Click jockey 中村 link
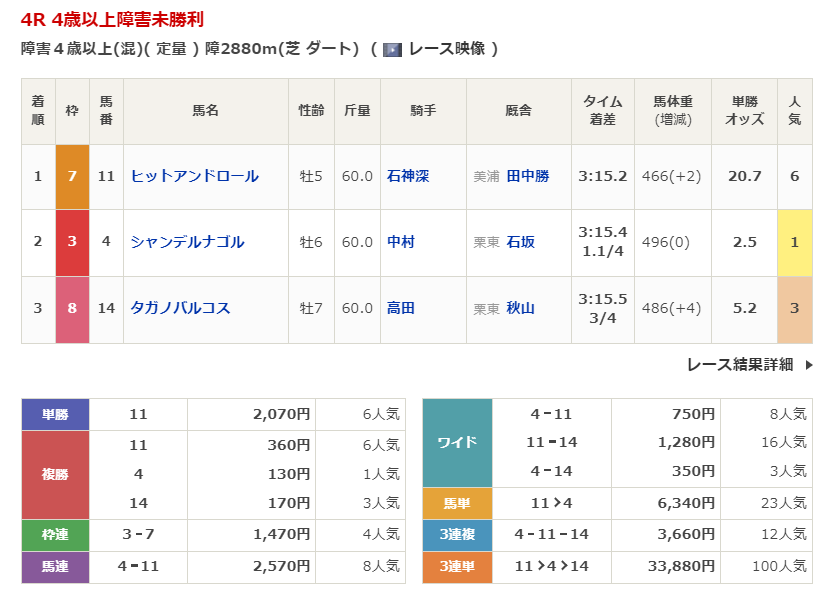Viewport: 830px width, 594px height. coord(401,242)
